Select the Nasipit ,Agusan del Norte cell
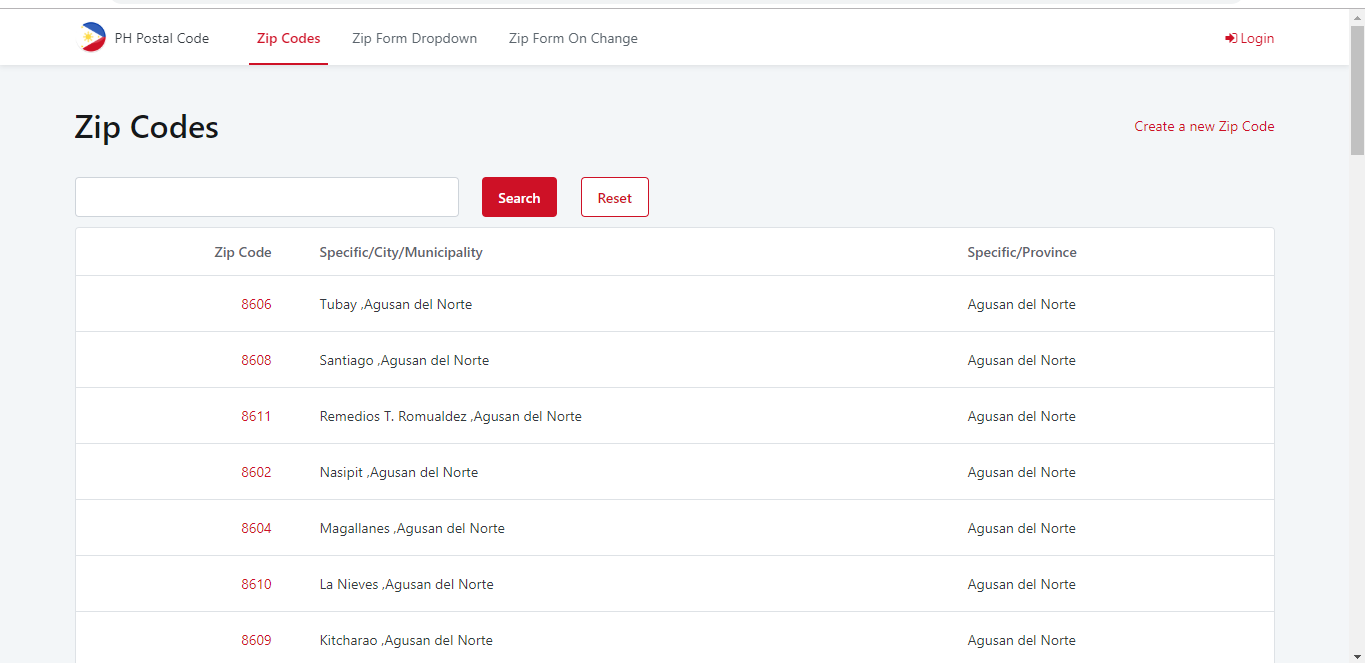The image size is (1365, 663). coord(399,472)
